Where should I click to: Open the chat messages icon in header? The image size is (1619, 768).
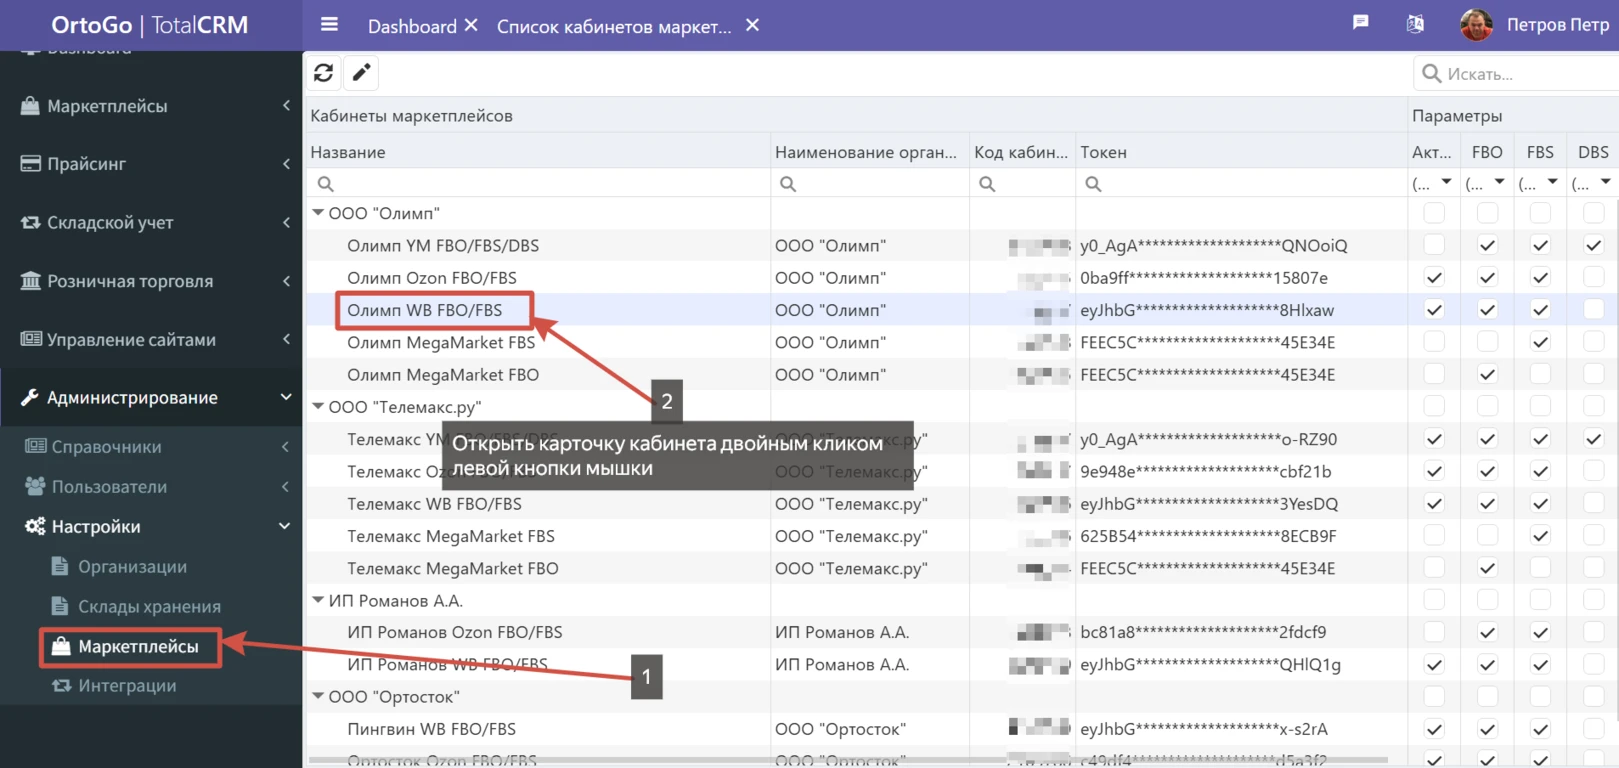click(x=1360, y=23)
